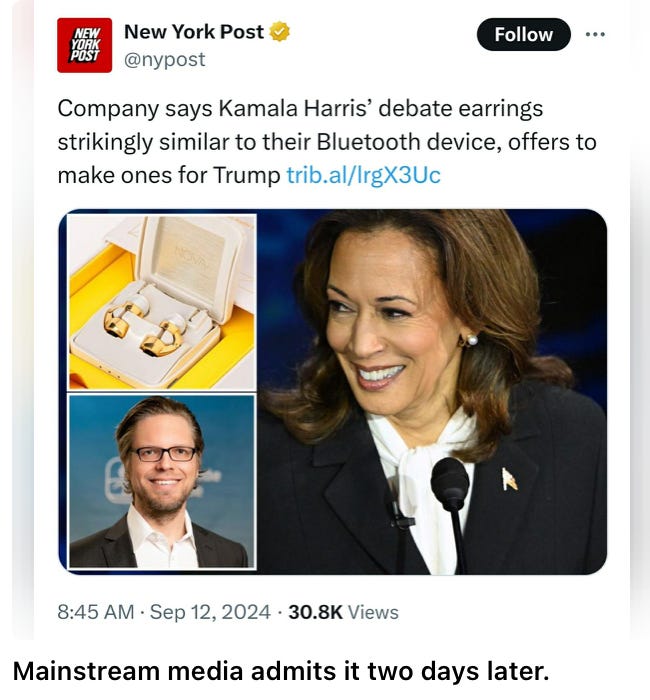The width and height of the screenshot is (650, 700).
Task: Open the 30.8K Views count
Action: point(343,612)
